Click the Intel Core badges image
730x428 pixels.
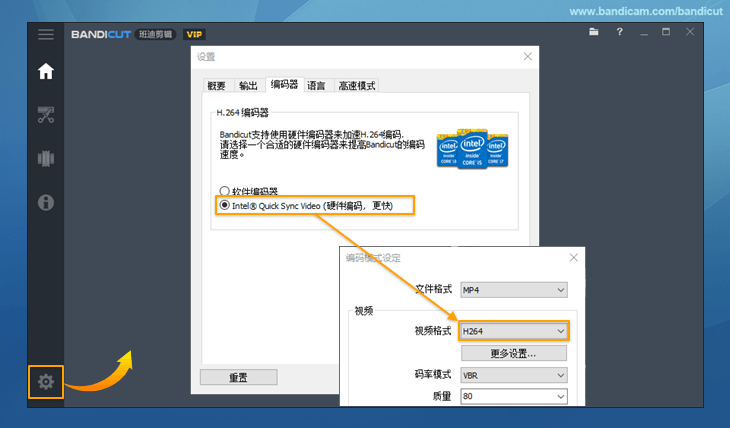click(x=472, y=149)
